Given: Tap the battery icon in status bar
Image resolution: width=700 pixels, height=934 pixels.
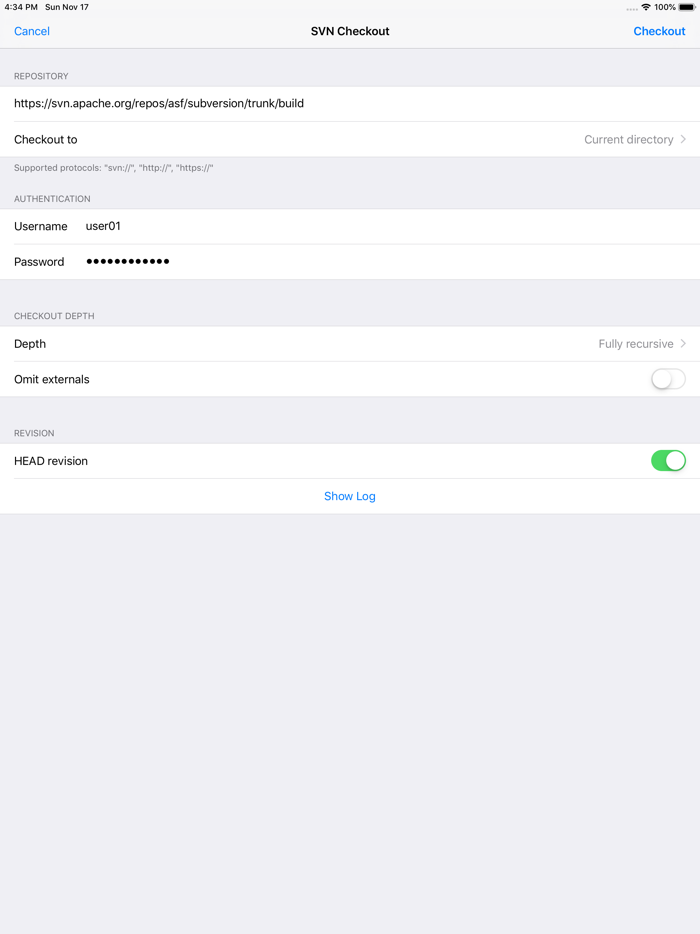Looking at the screenshot, I should [687, 7].
